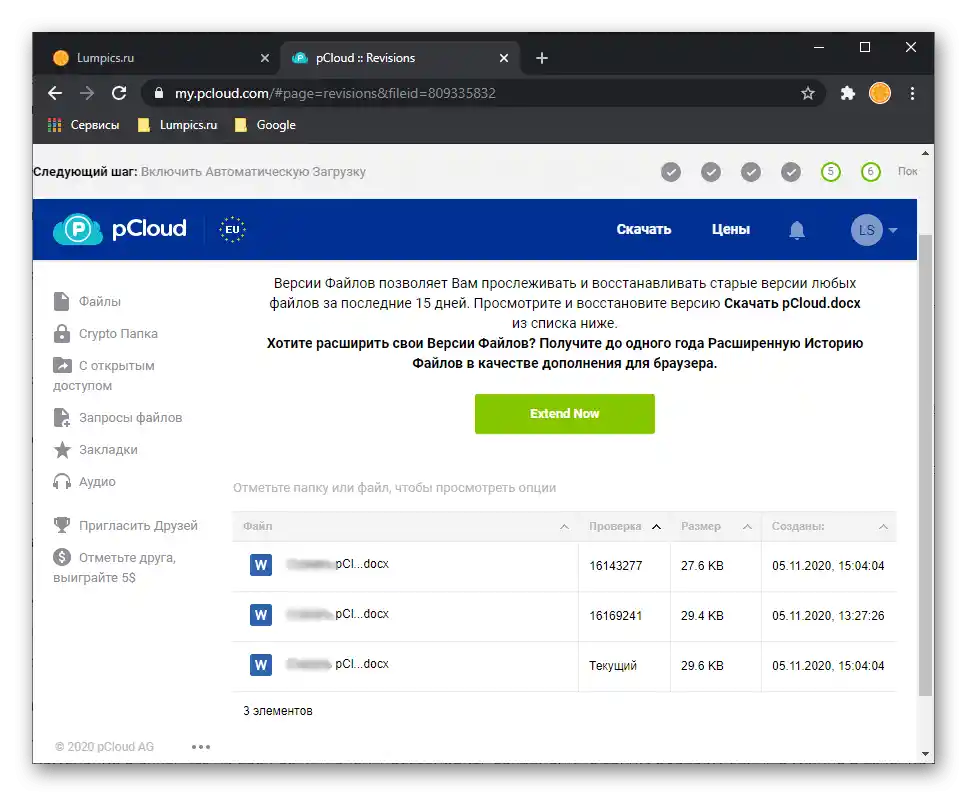
Task: Click the address bar URL
Action: (335, 93)
